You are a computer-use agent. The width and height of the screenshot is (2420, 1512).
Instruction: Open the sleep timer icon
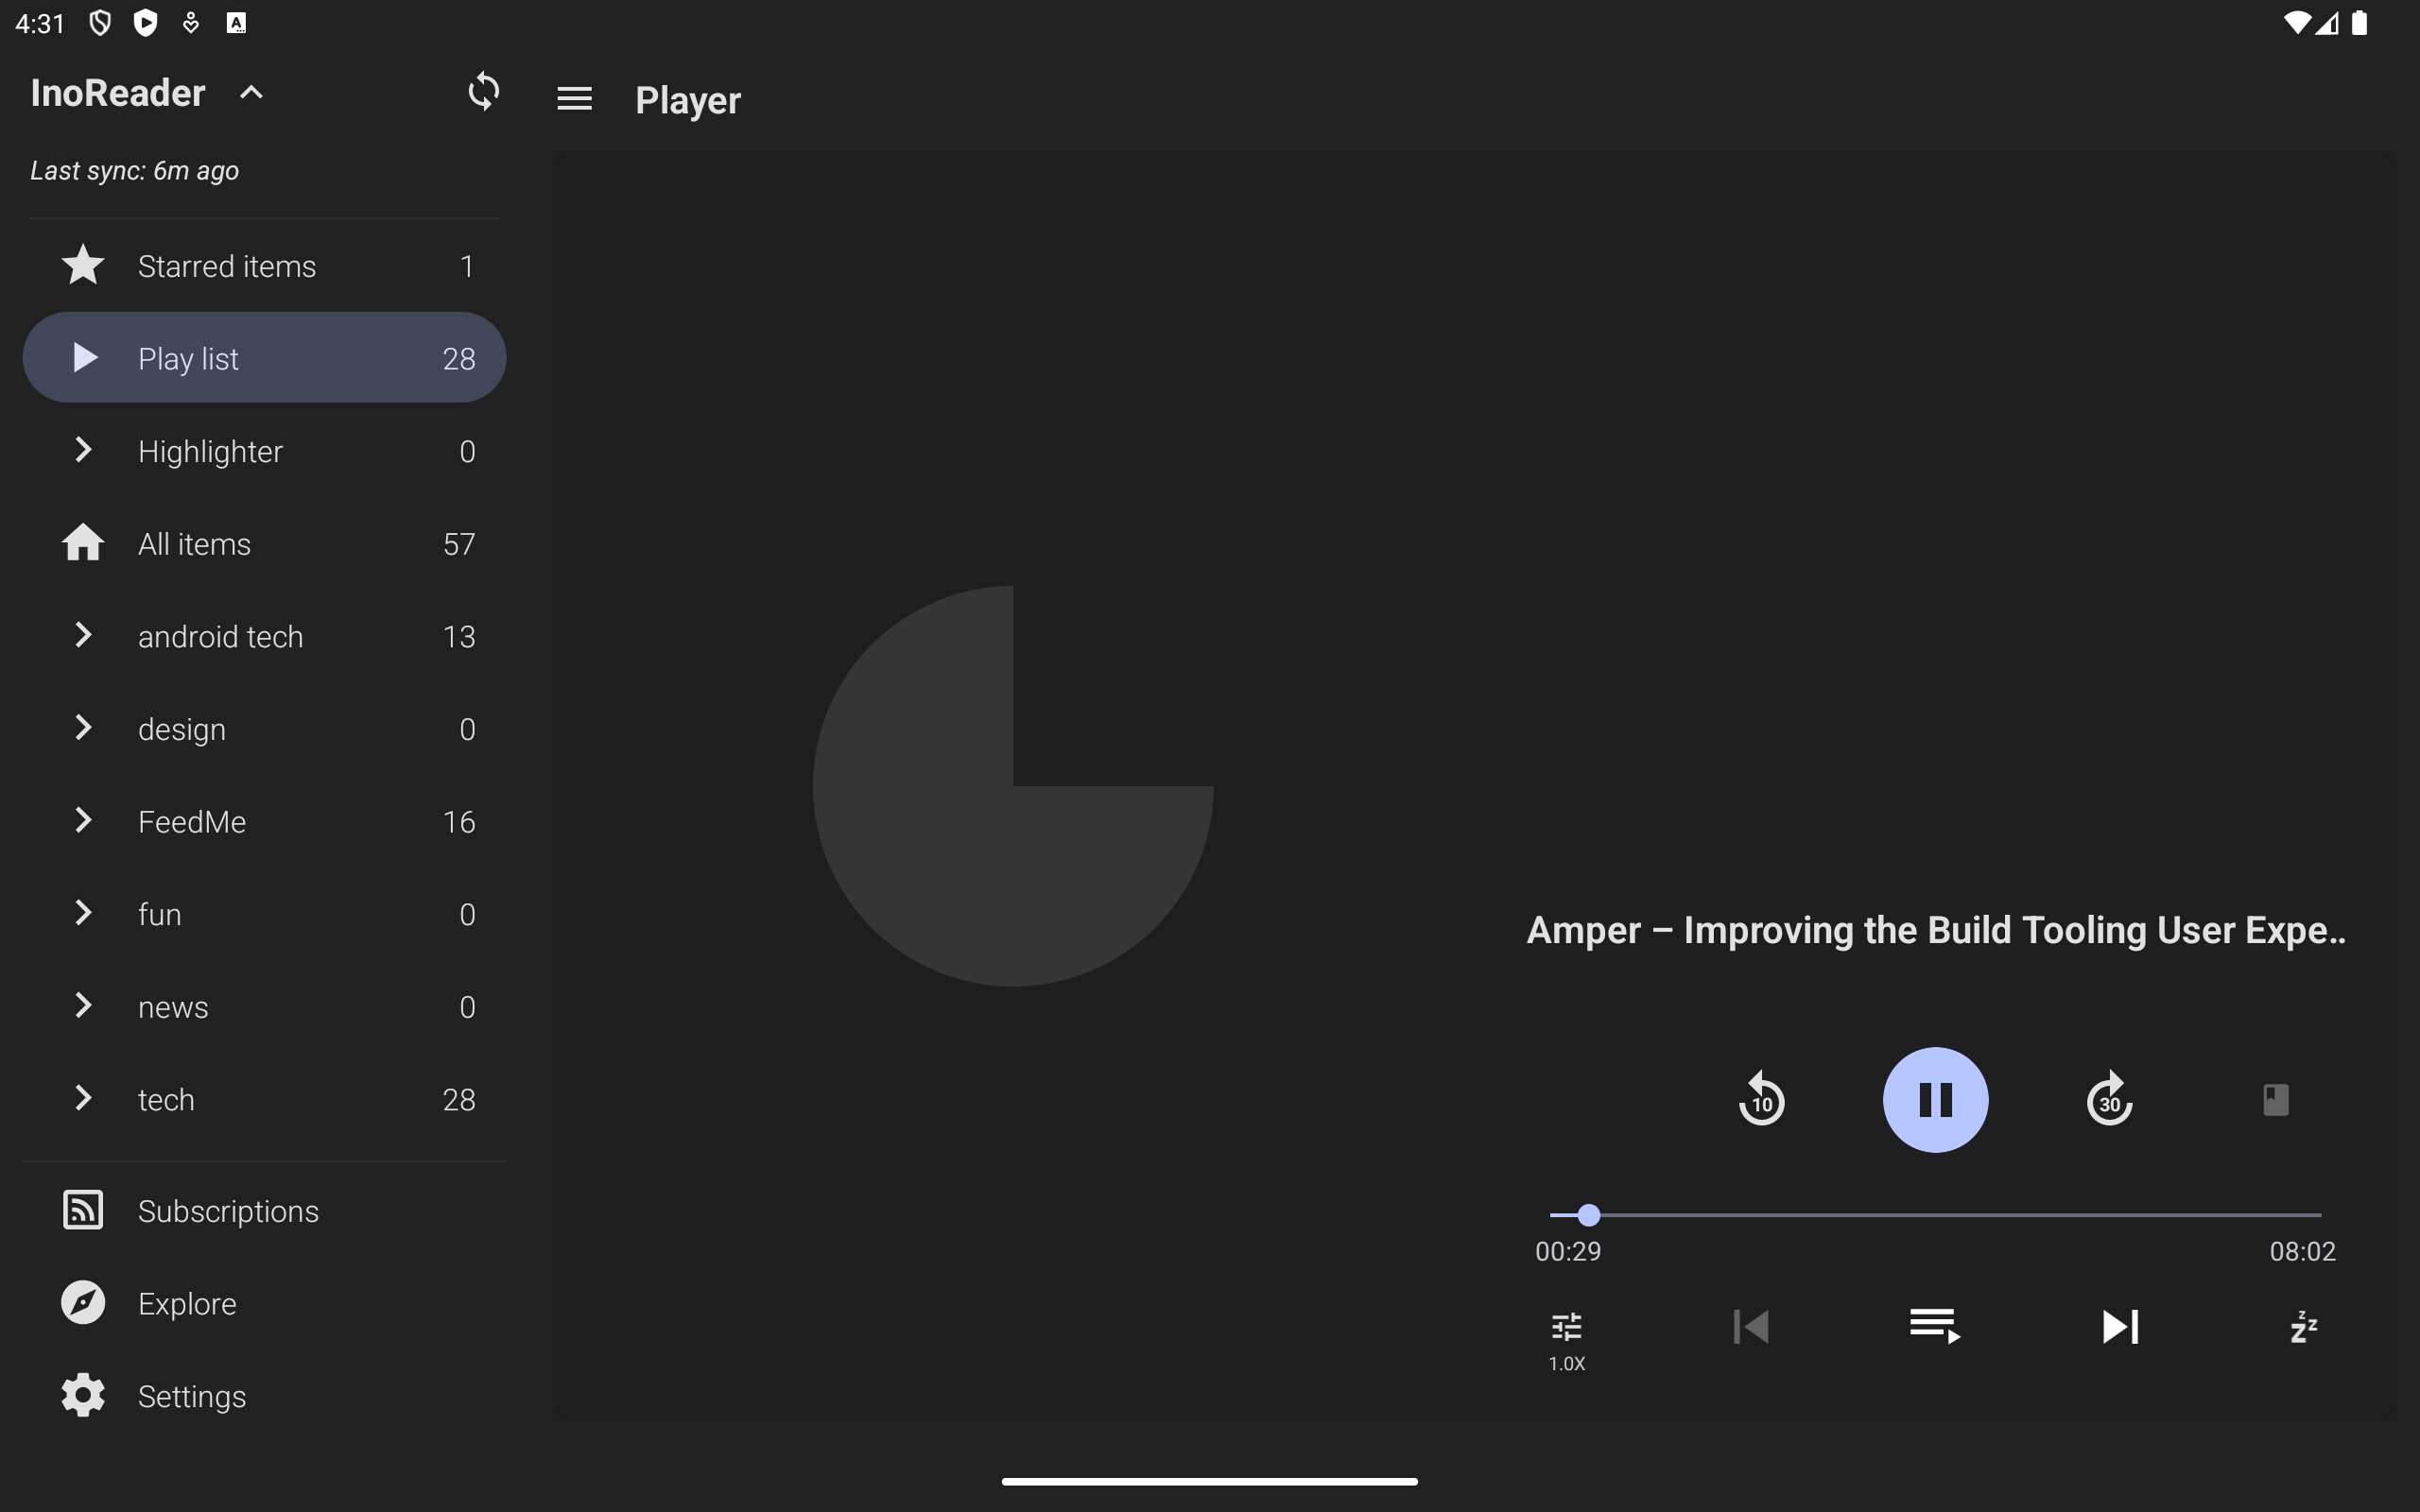(2303, 1327)
